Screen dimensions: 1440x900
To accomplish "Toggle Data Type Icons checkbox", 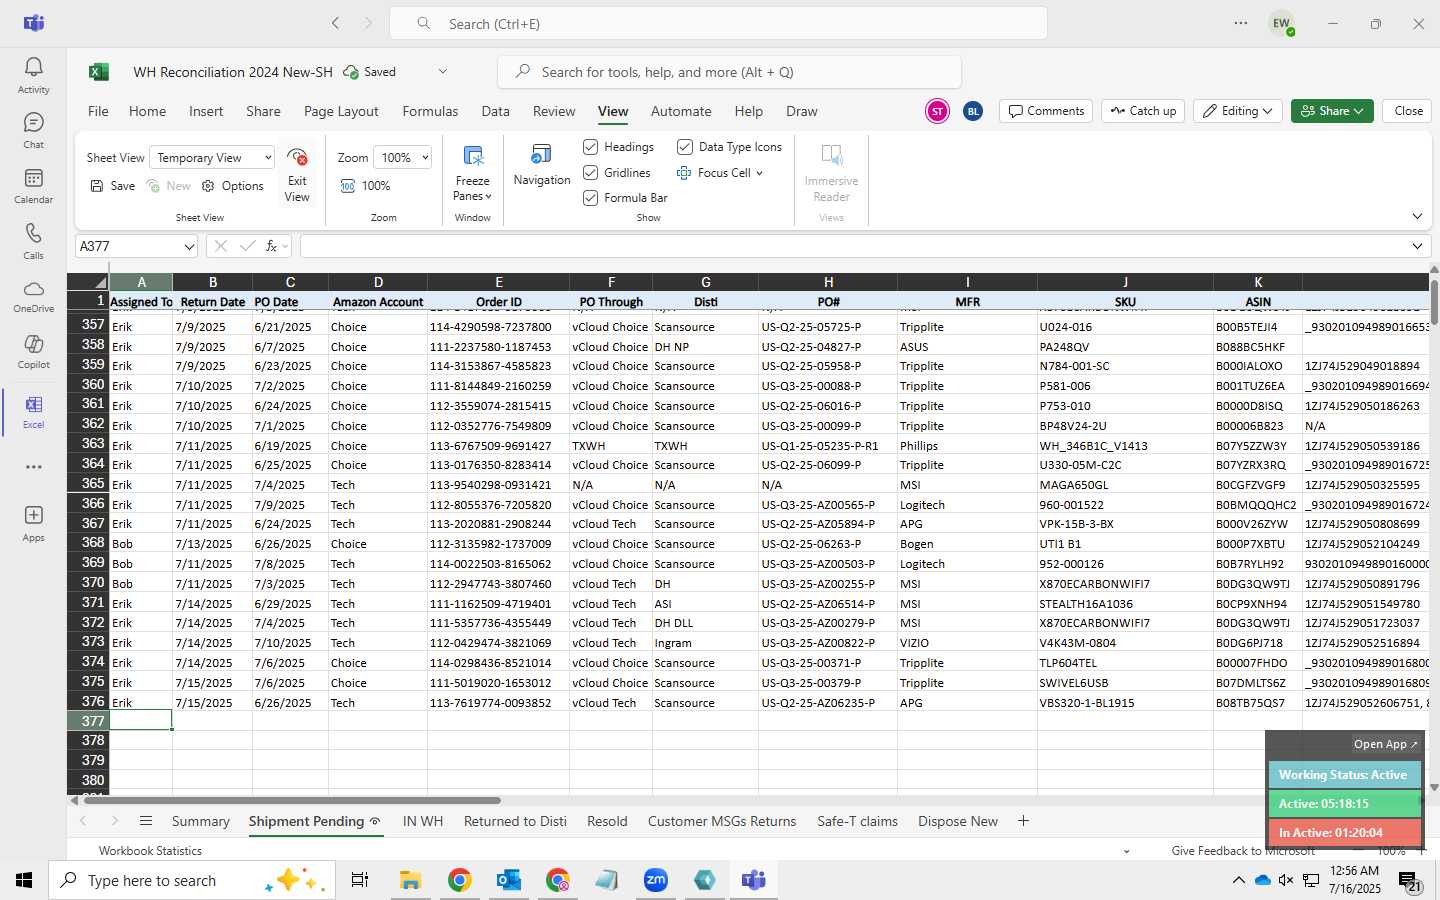I will click(685, 147).
